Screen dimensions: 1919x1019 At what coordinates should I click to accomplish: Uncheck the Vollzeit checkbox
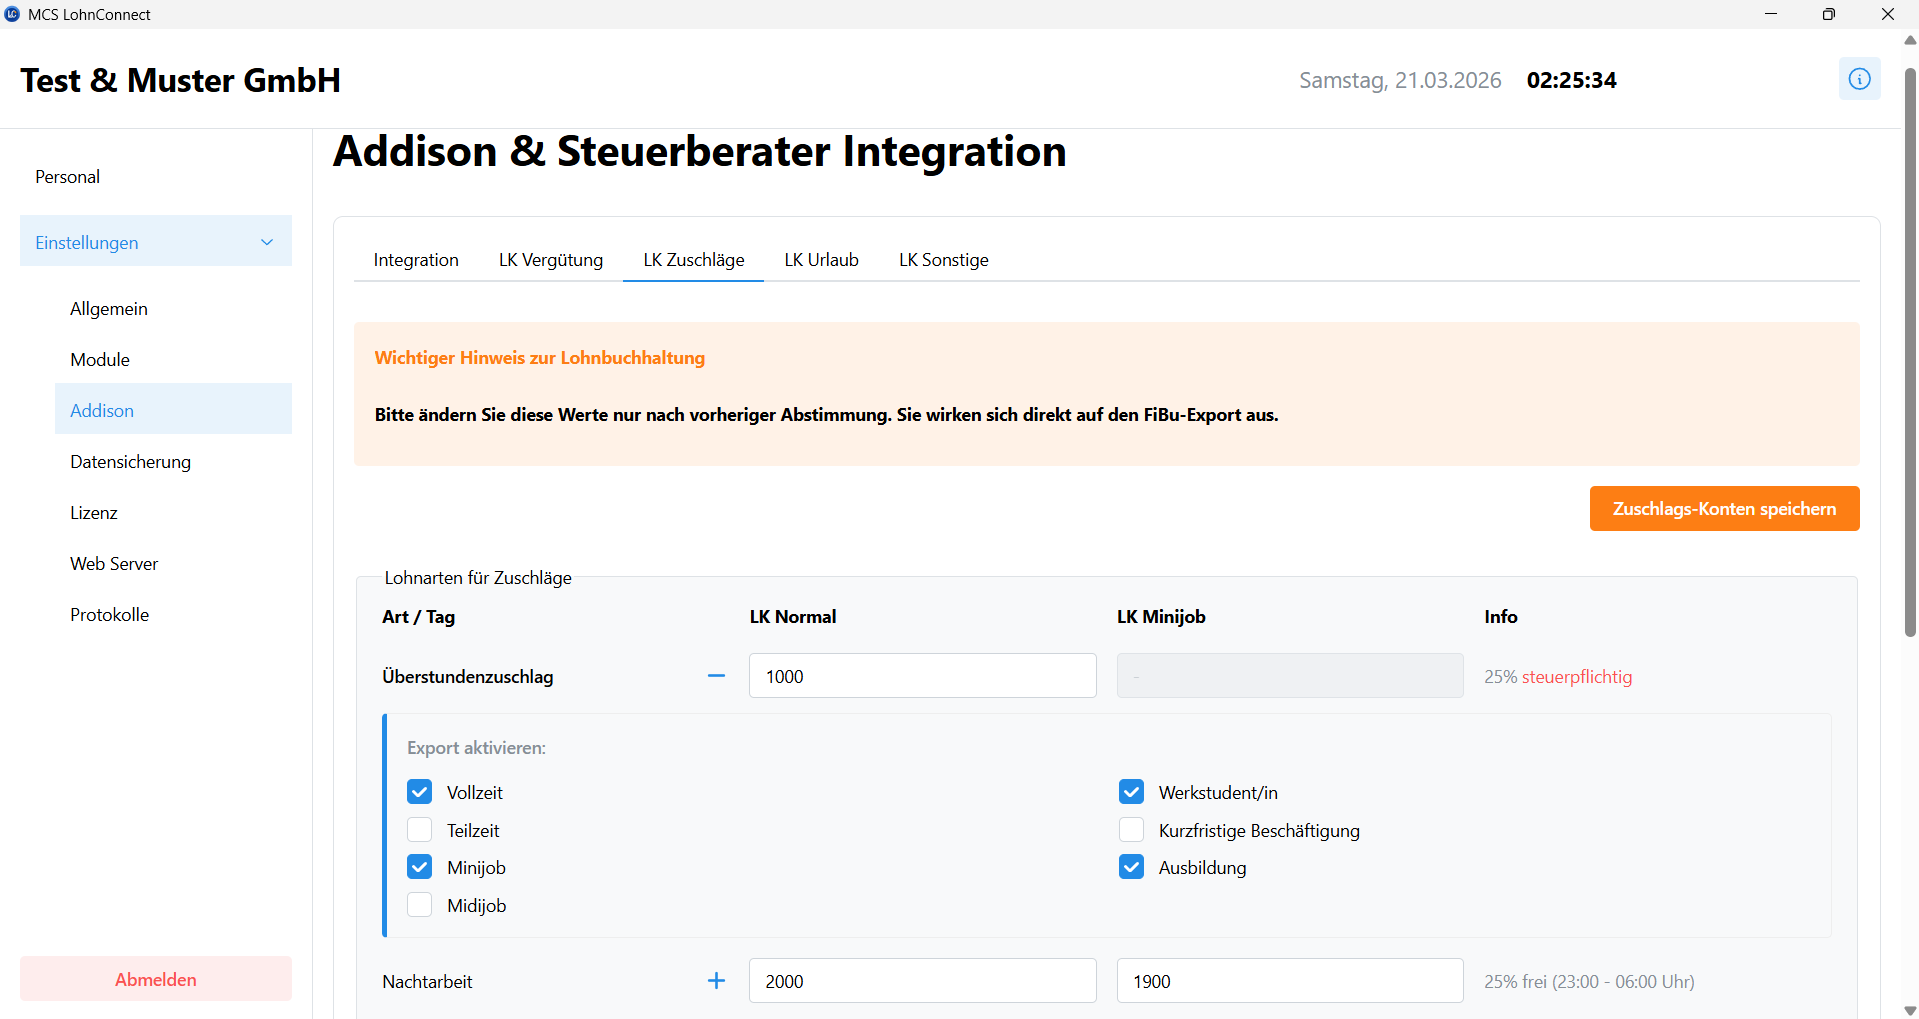pos(420,792)
